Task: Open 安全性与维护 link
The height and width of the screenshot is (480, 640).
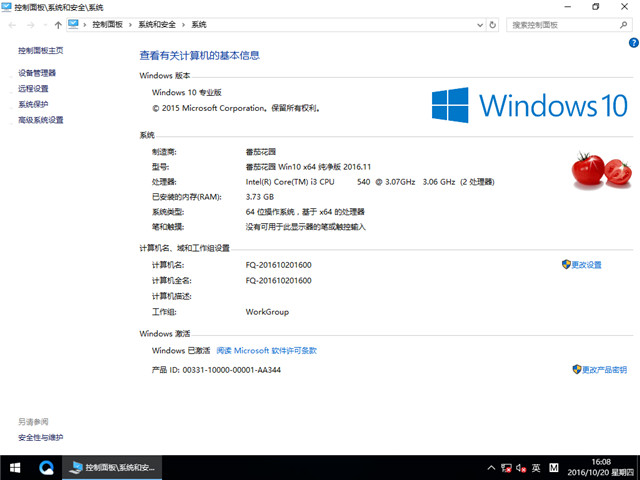Action: tap(41, 438)
